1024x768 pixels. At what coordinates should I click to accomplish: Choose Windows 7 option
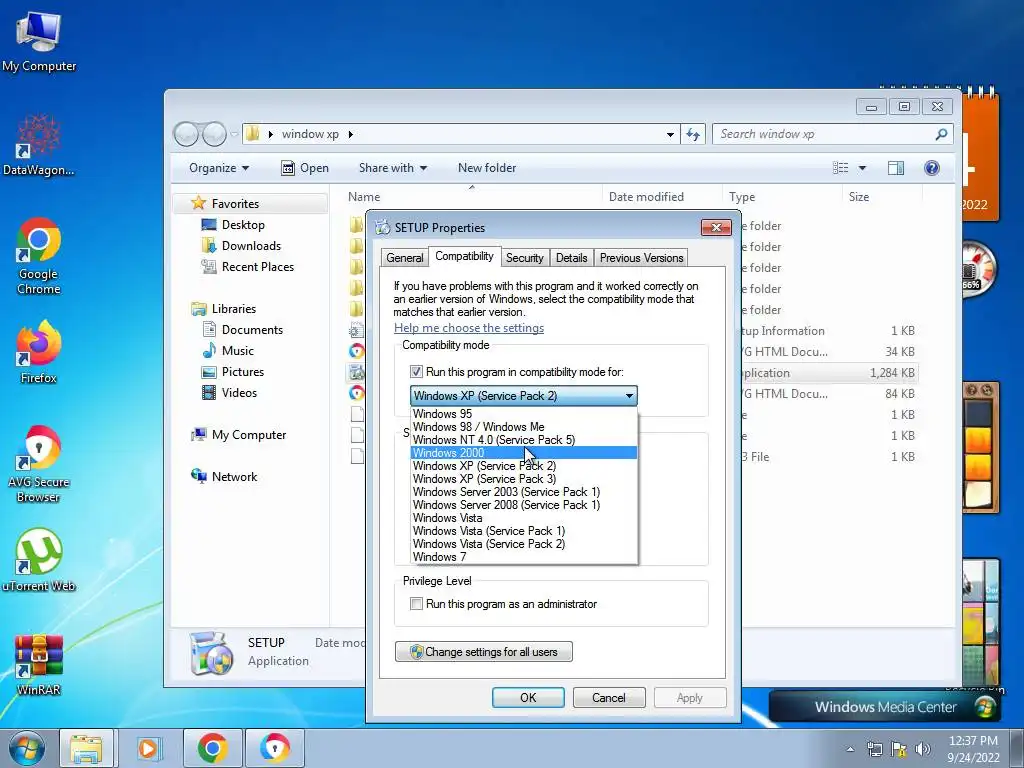pyautogui.click(x=524, y=557)
